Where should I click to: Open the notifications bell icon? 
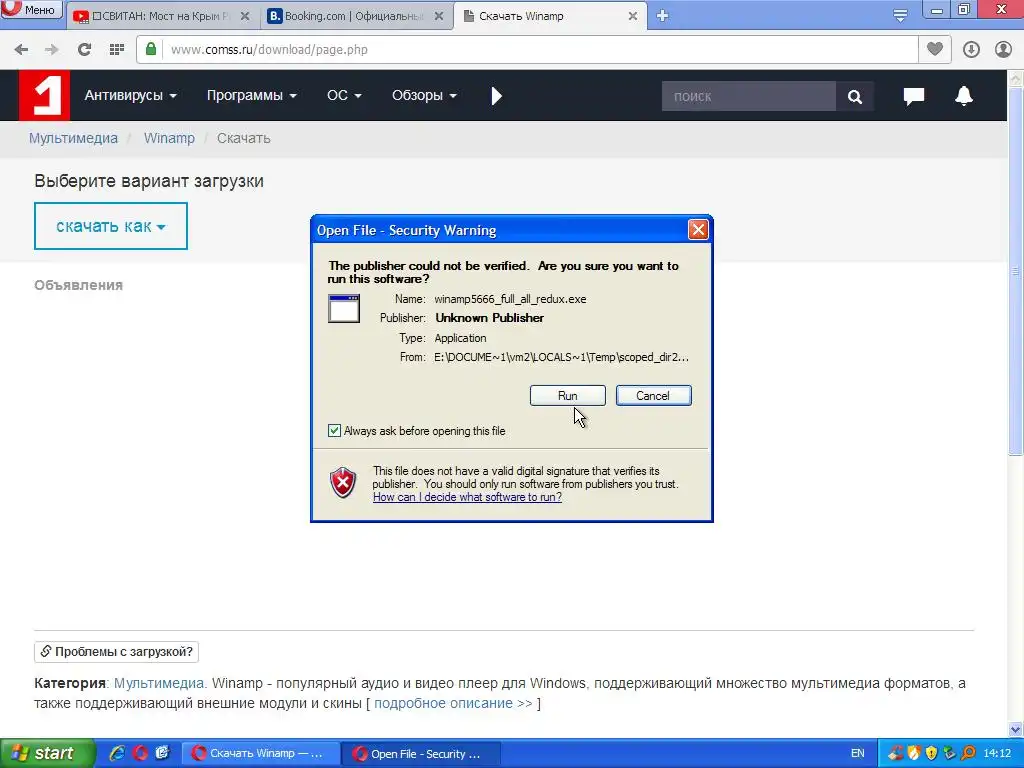[964, 95]
